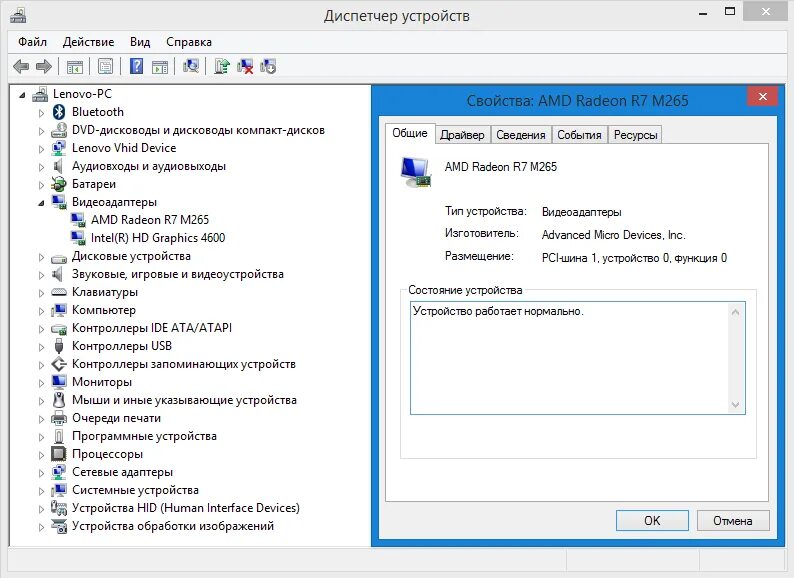Click the mouse devices category icon
This screenshot has height=578, width=794.
click(x=59, y=400)
